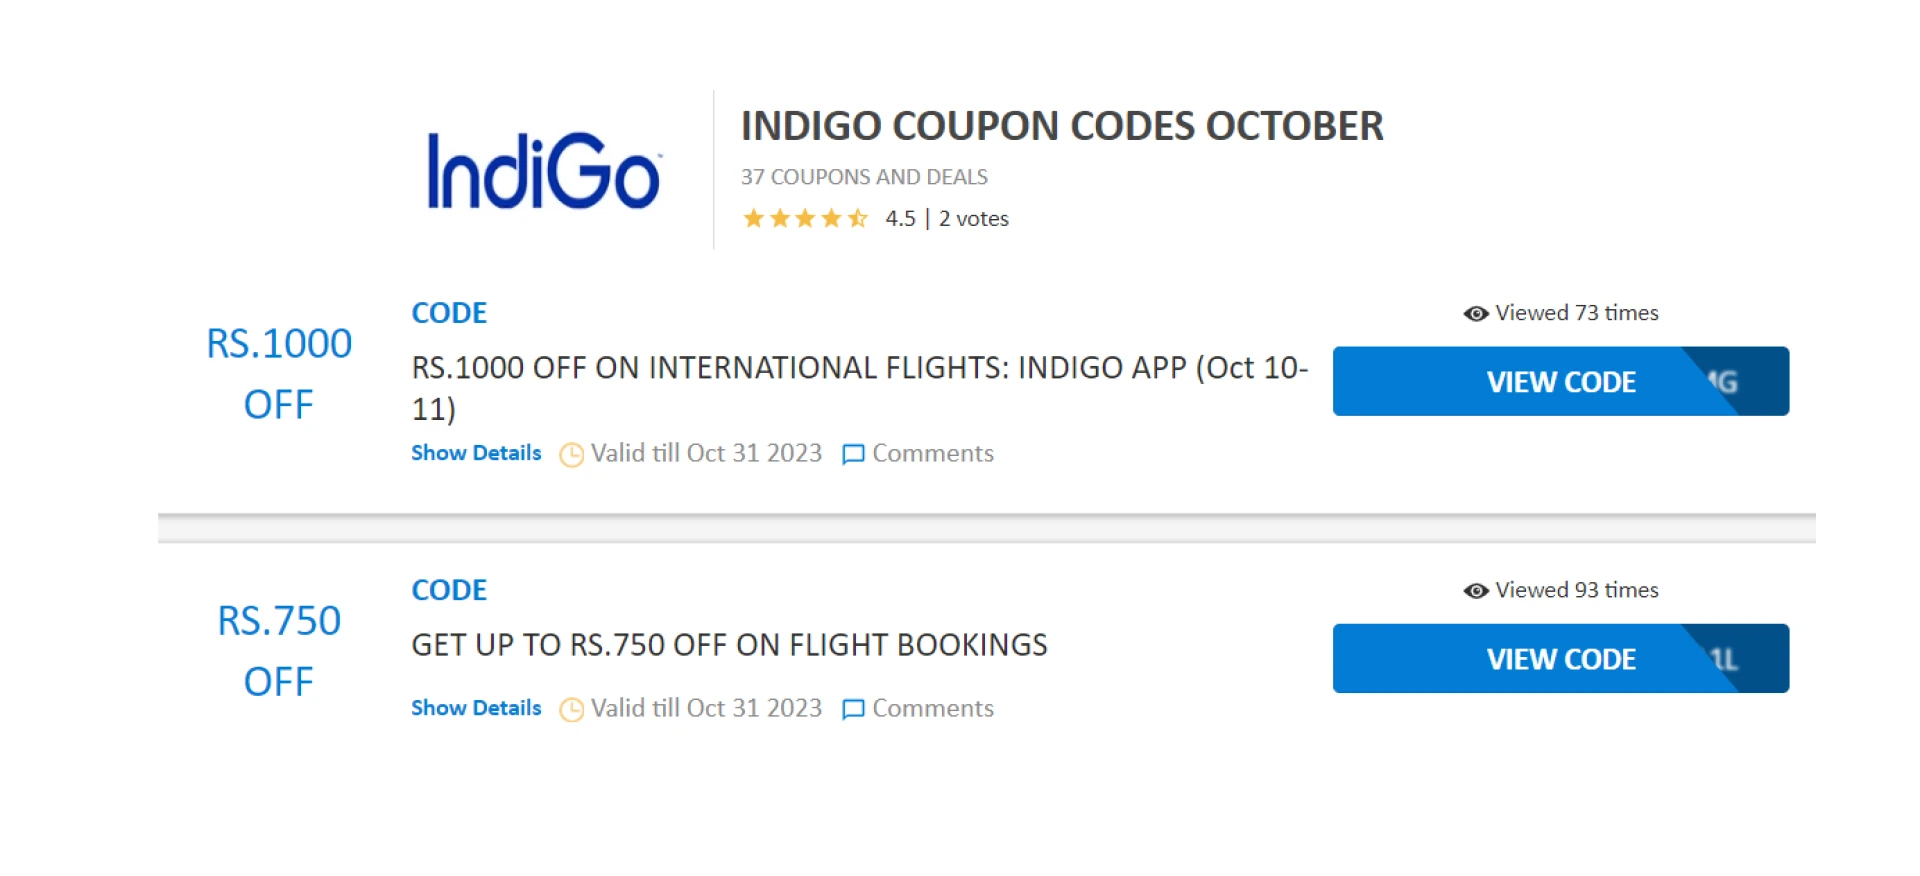Click the clock icon on Rs.750 coupon
Image resolution: width=1920 pixels, height=876 pixels.
[x=571, y=710]
